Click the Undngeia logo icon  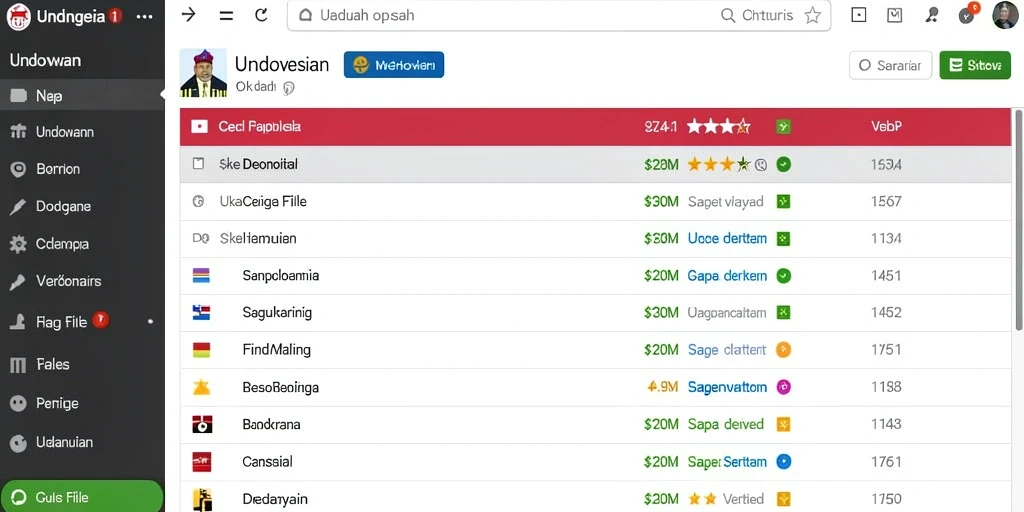[x=18, y=16]
